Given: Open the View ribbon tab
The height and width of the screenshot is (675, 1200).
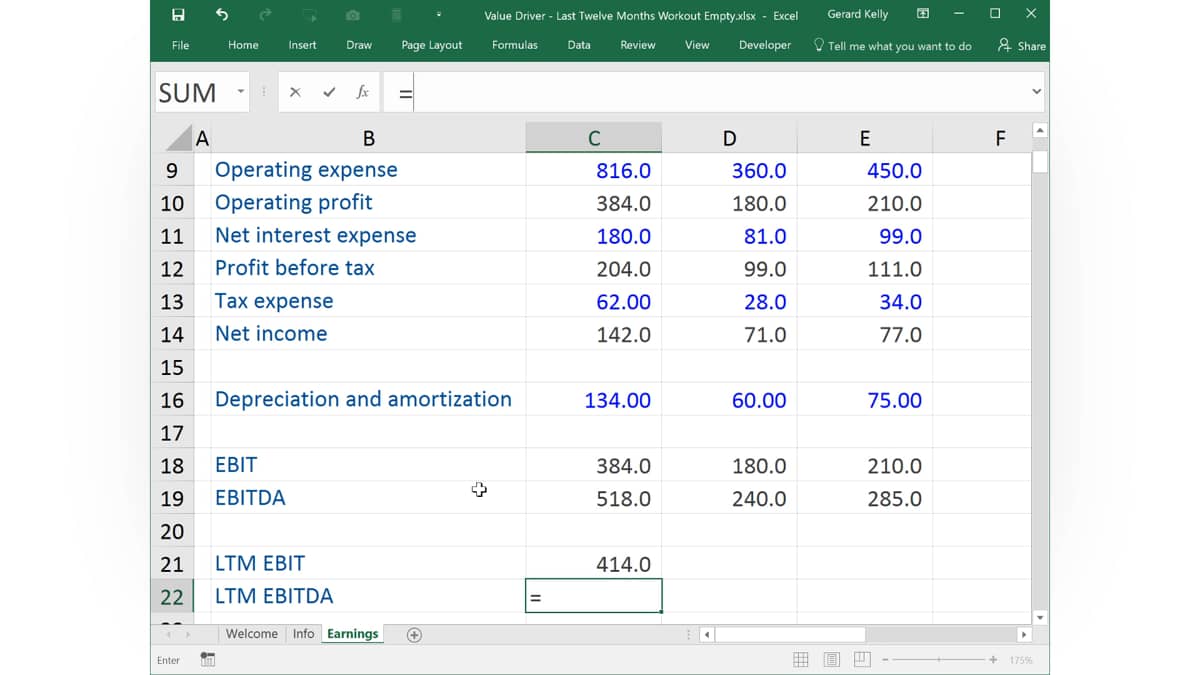Looking at the screenshot, I should click(x=697, y=45).
